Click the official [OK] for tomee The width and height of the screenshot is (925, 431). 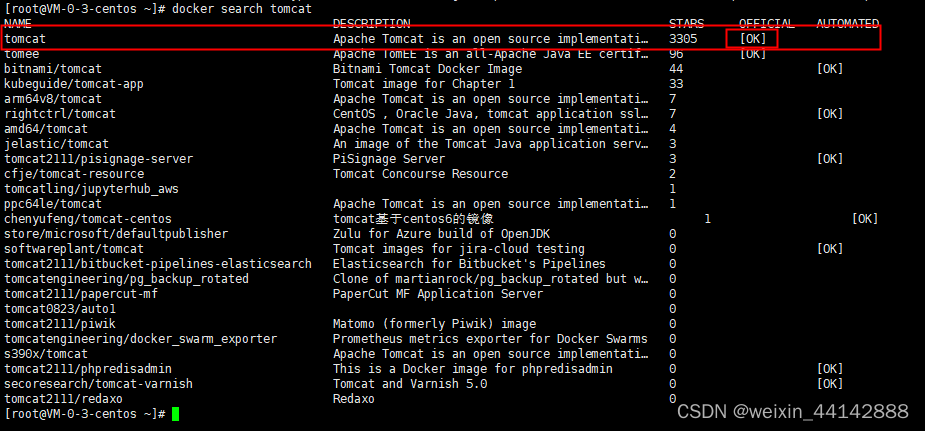click(x=753, y=54)
